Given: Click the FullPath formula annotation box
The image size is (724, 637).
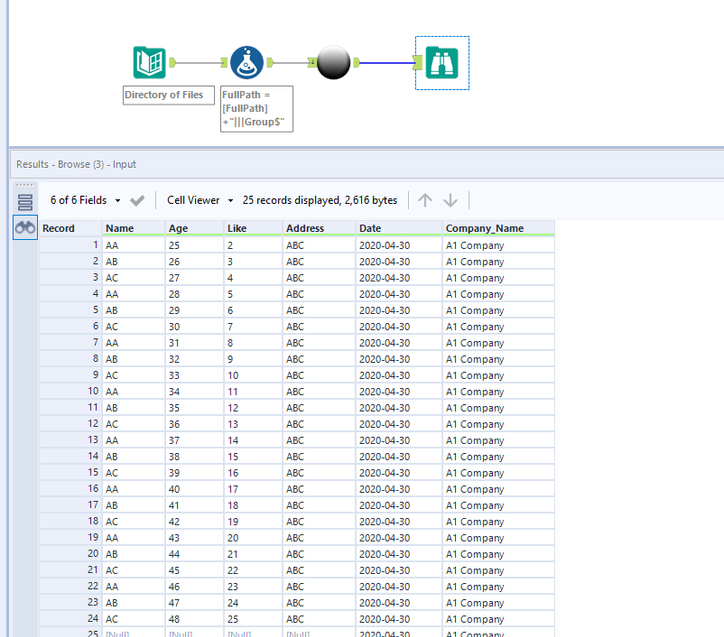Looking at the screenshot, I should pyautogui.click(x=256, y=108).
